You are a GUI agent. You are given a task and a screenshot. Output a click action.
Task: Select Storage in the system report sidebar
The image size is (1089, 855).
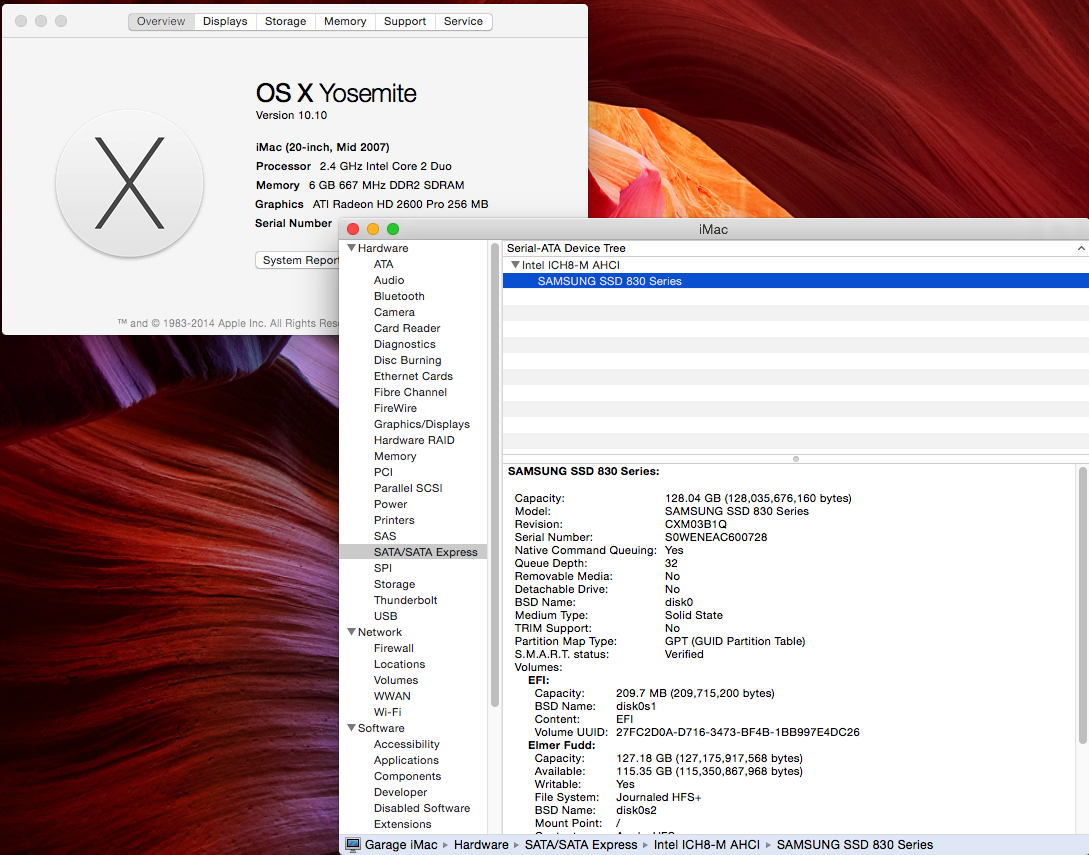(x=394, y=584)
